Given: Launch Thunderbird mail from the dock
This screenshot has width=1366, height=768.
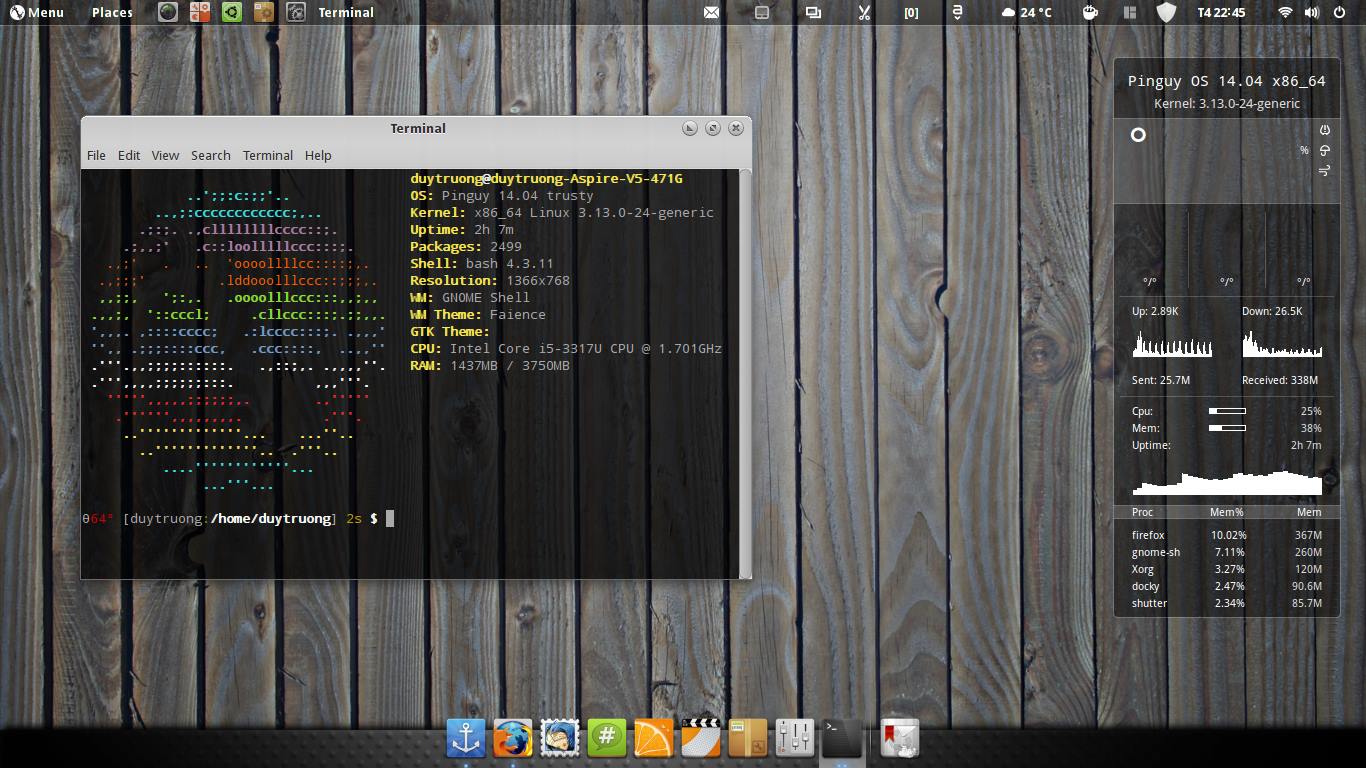Looking at the screenshot, I should coord(560,738).
